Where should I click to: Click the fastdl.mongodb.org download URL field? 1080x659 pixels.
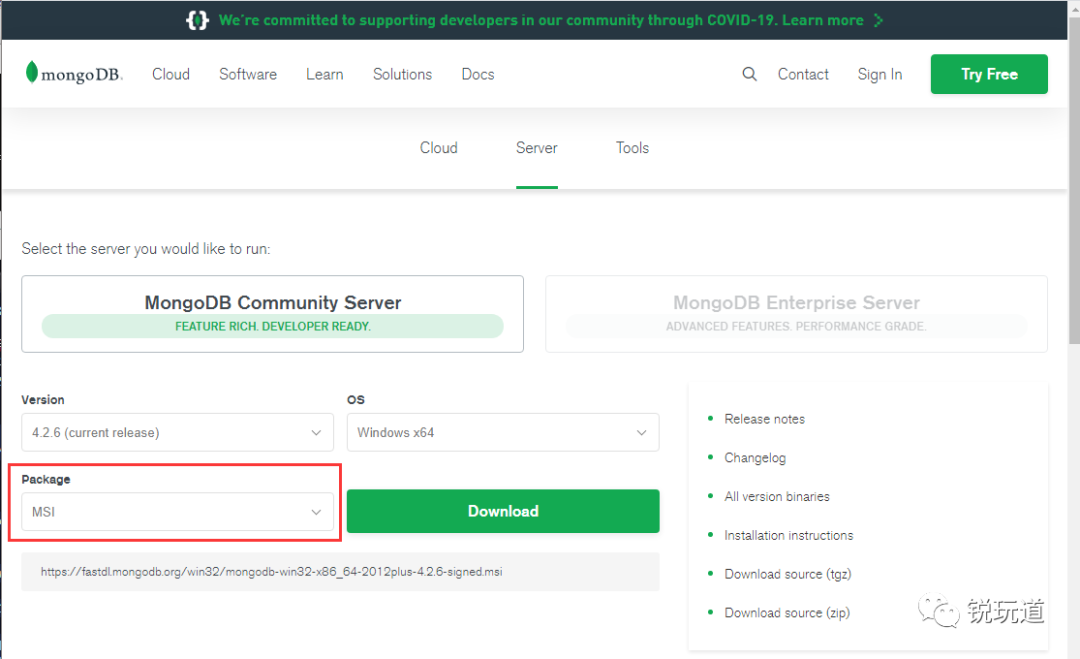coord(340,572)
